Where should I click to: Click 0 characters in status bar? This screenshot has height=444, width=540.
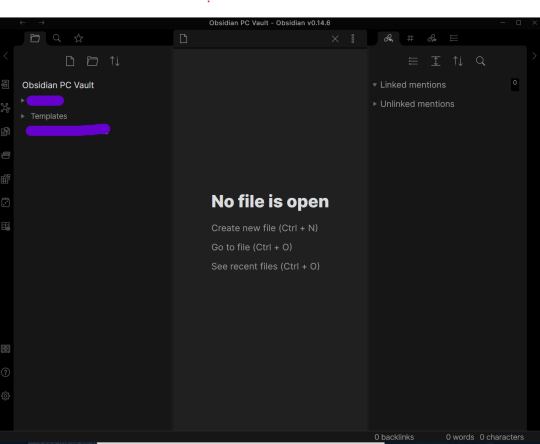point(502,437)
